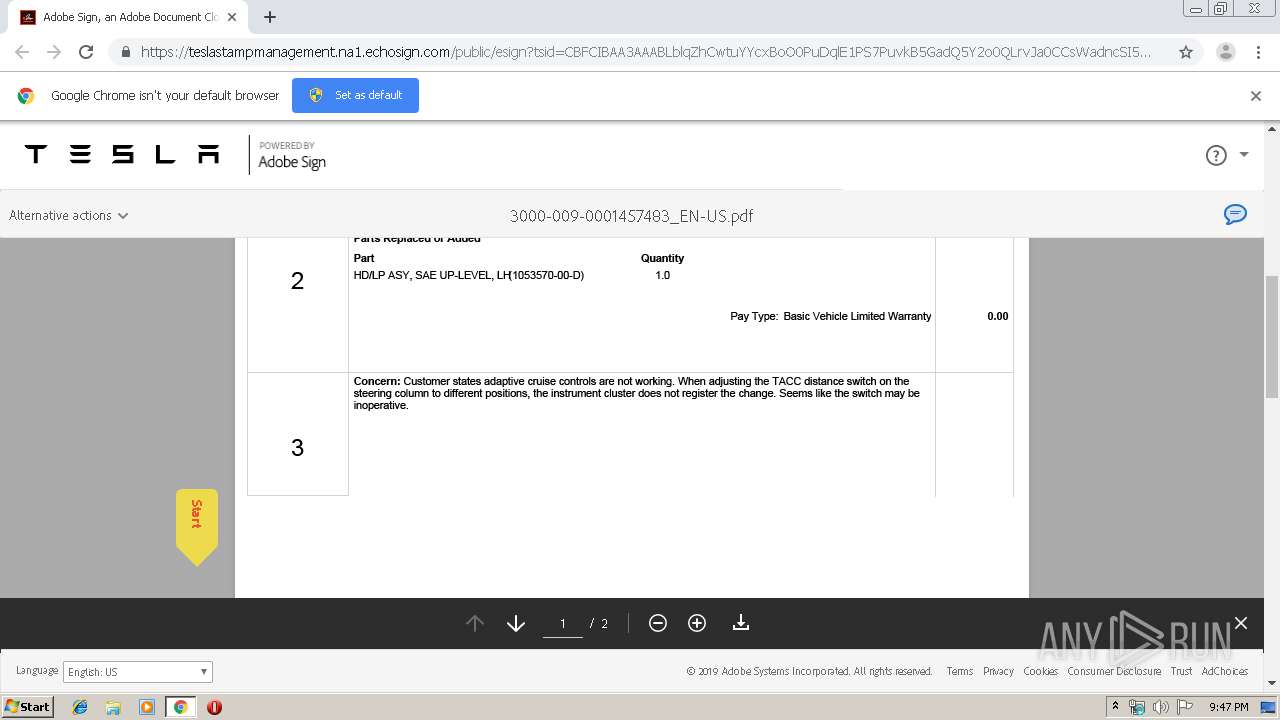Open the AdChoices link

tap(1224, 671)
